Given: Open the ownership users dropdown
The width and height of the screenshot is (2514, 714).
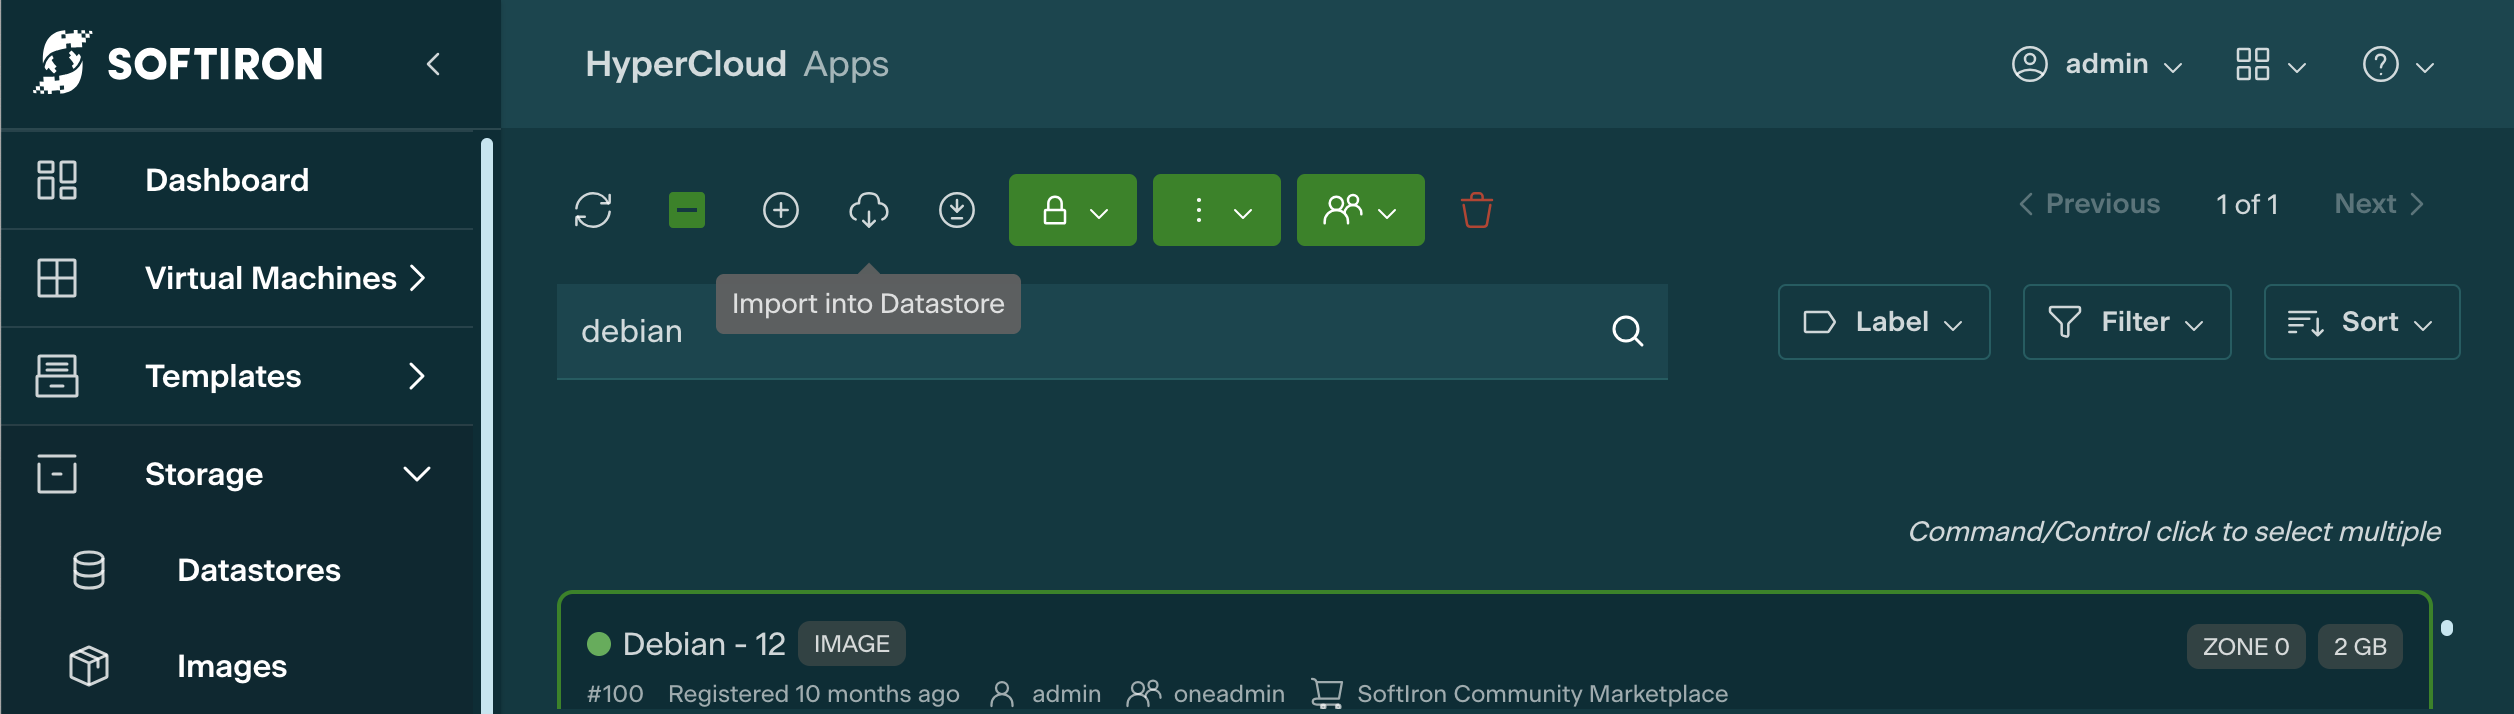Looking at the screenshot, I should click(1360, 210).
